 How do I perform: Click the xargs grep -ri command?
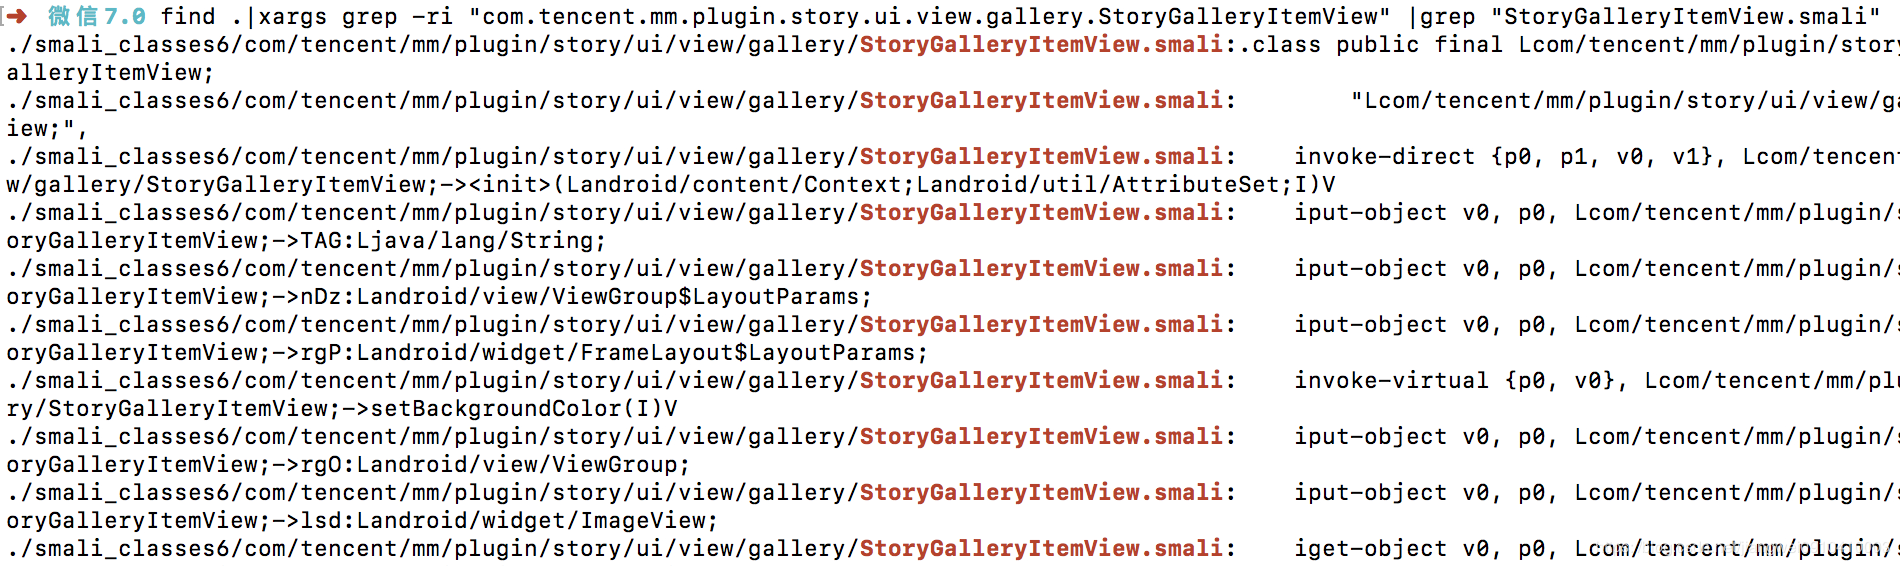pos(355,17)
